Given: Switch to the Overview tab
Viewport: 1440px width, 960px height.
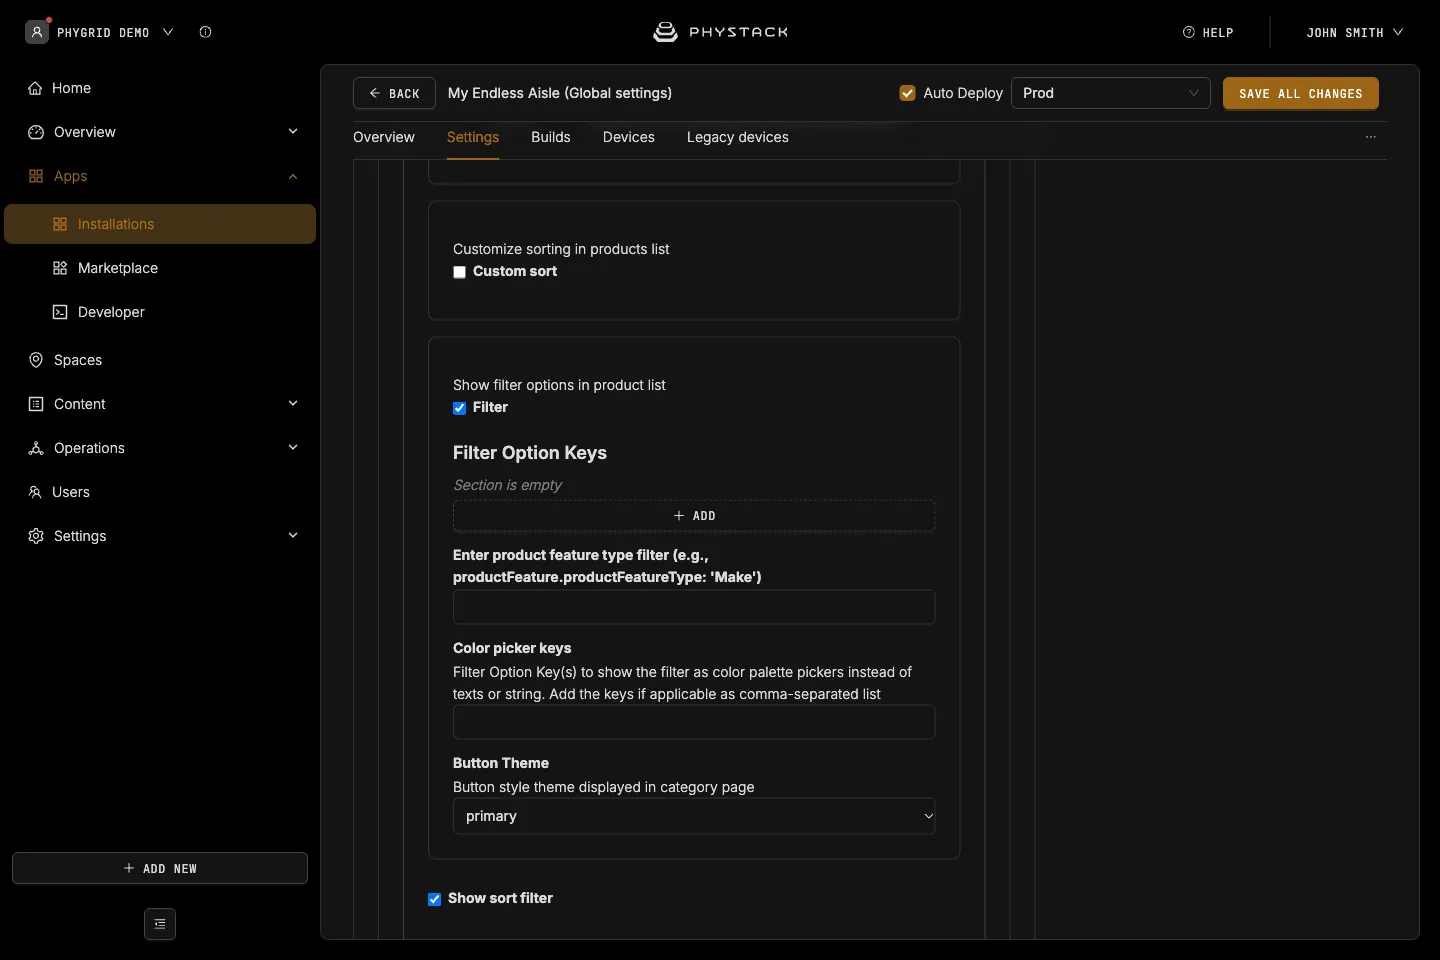Looking at the screenshot, I should click(x=384, y=137).
